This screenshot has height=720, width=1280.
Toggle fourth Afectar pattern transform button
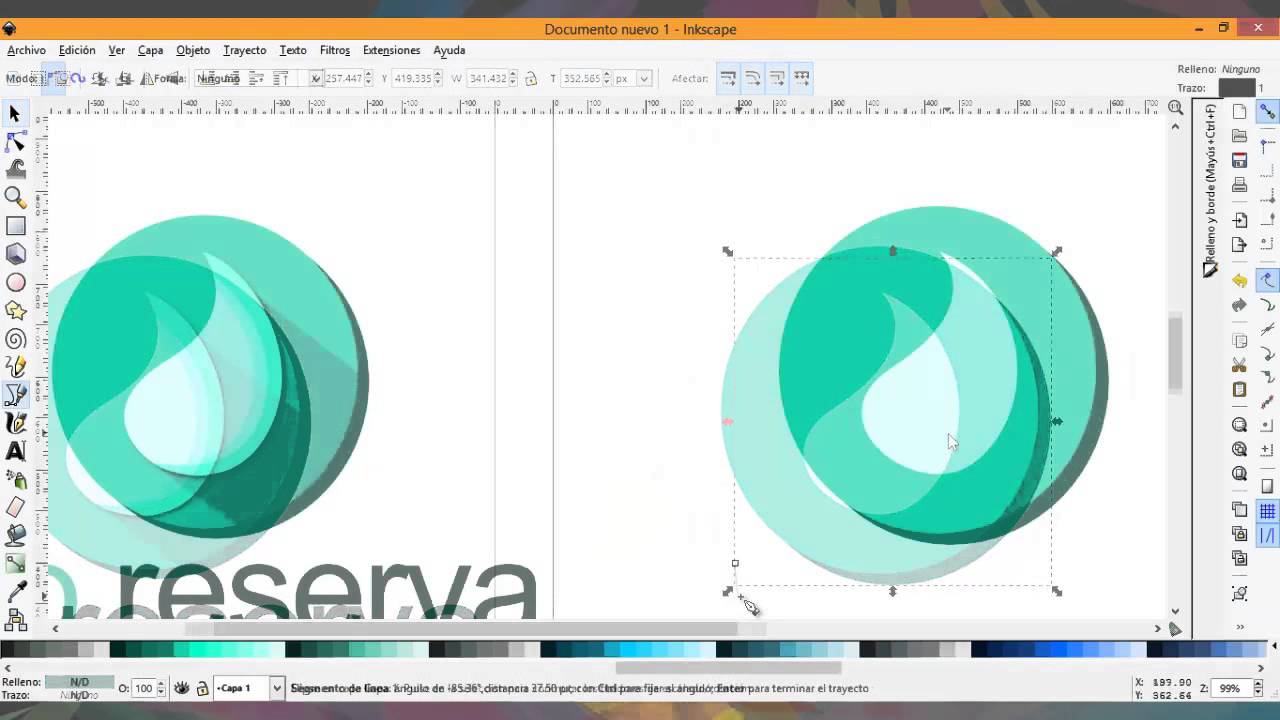click(801, 78)
